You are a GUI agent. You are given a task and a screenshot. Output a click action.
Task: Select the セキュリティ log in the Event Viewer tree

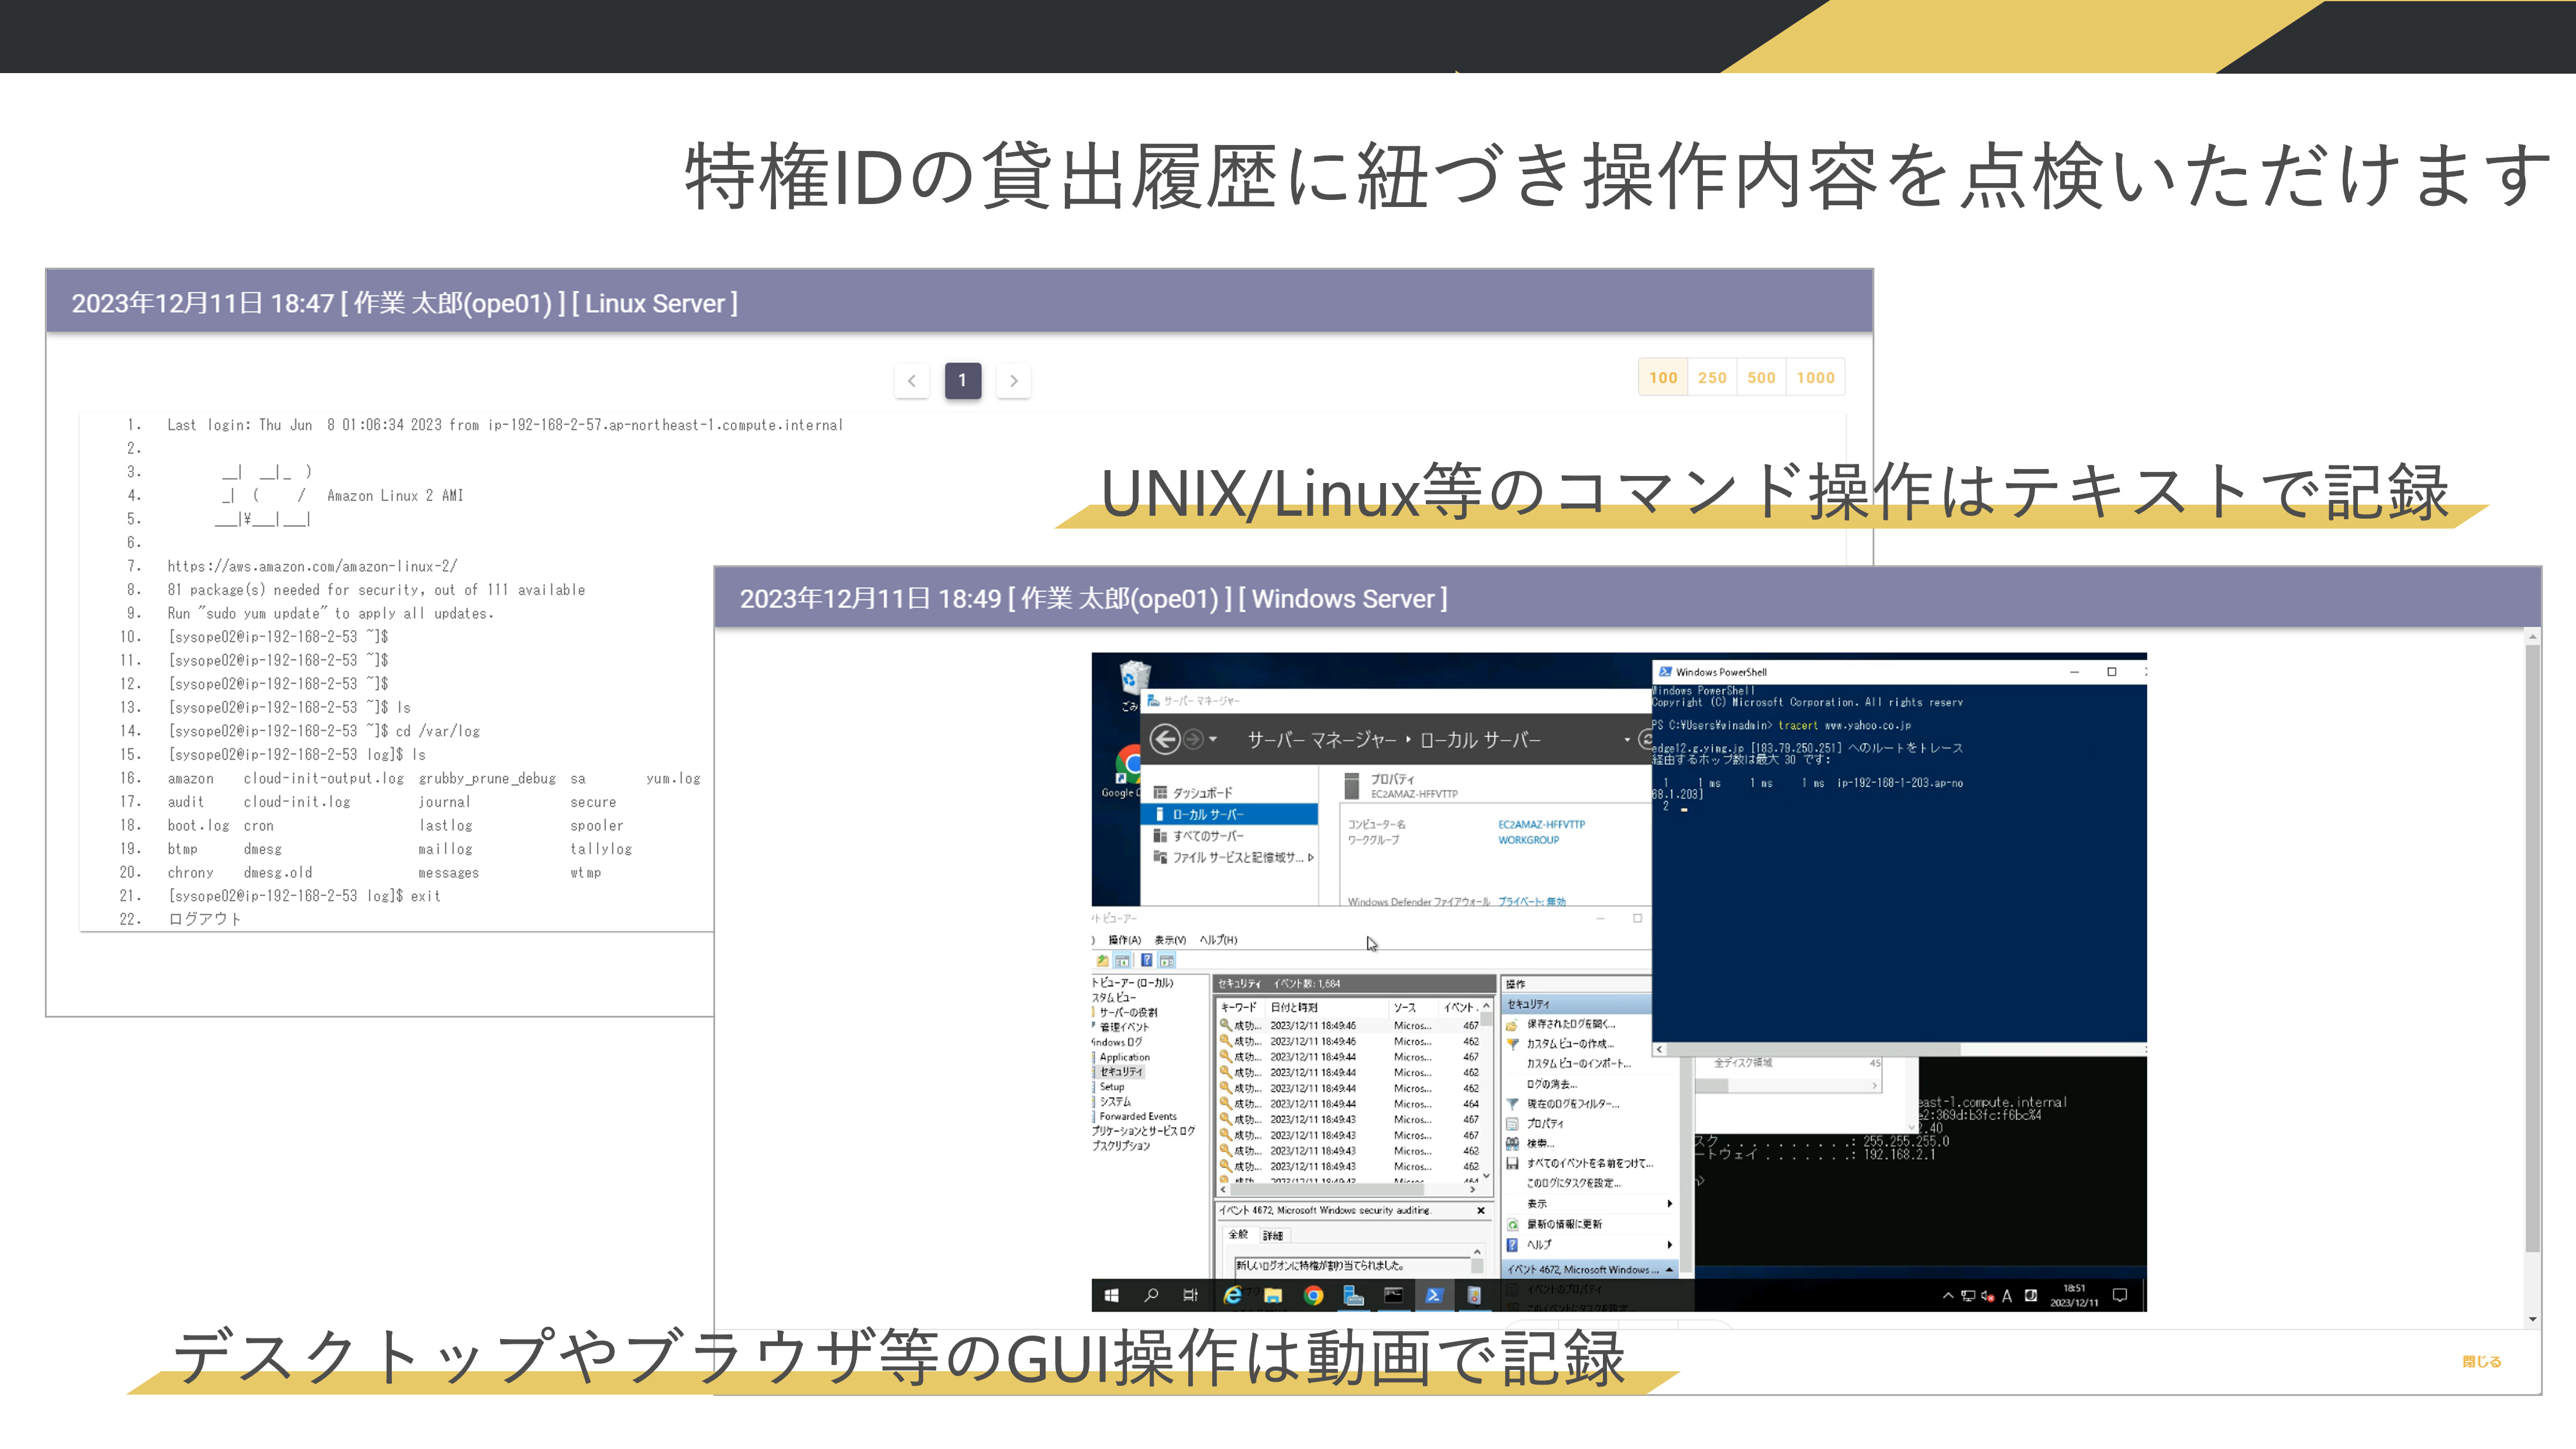point(1122,1071)
